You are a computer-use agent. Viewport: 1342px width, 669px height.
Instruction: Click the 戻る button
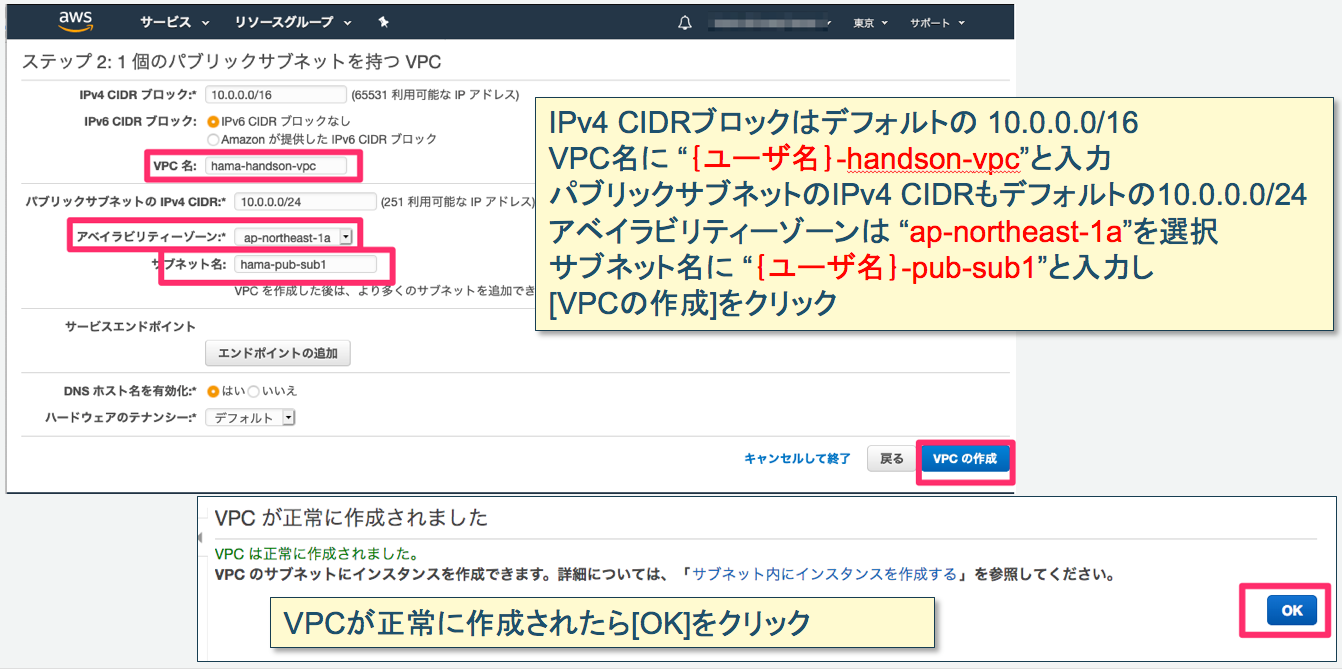click(x=891, y=459)
